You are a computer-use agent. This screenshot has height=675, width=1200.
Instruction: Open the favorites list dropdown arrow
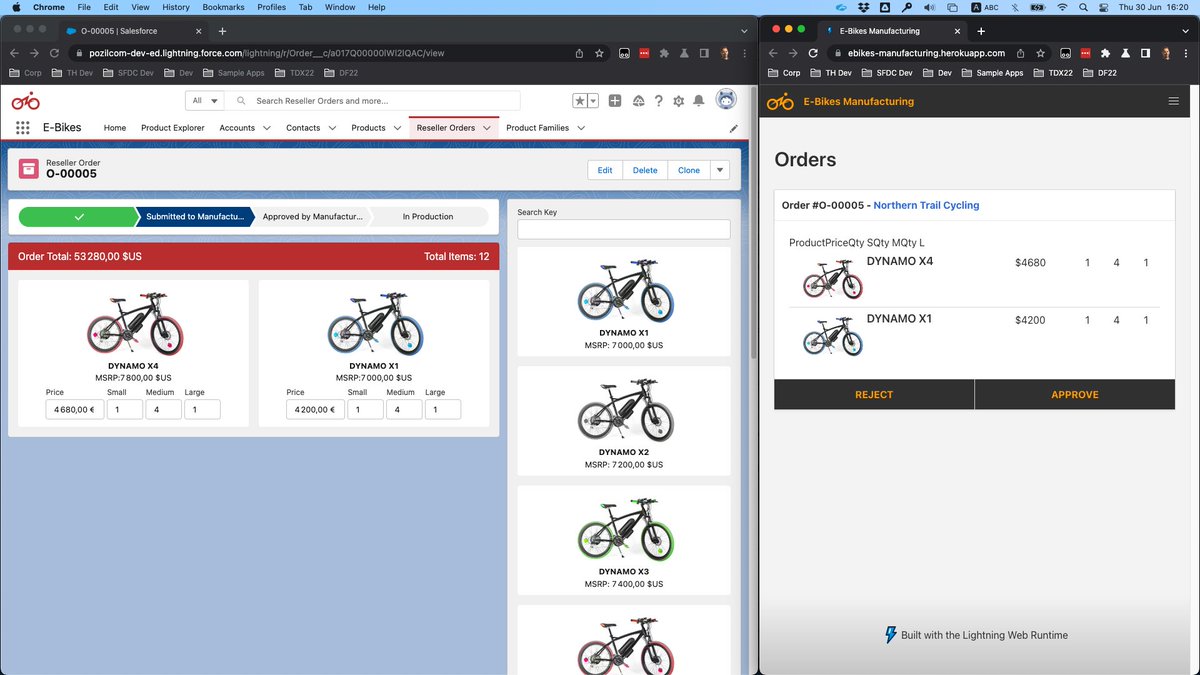[593, 101]
